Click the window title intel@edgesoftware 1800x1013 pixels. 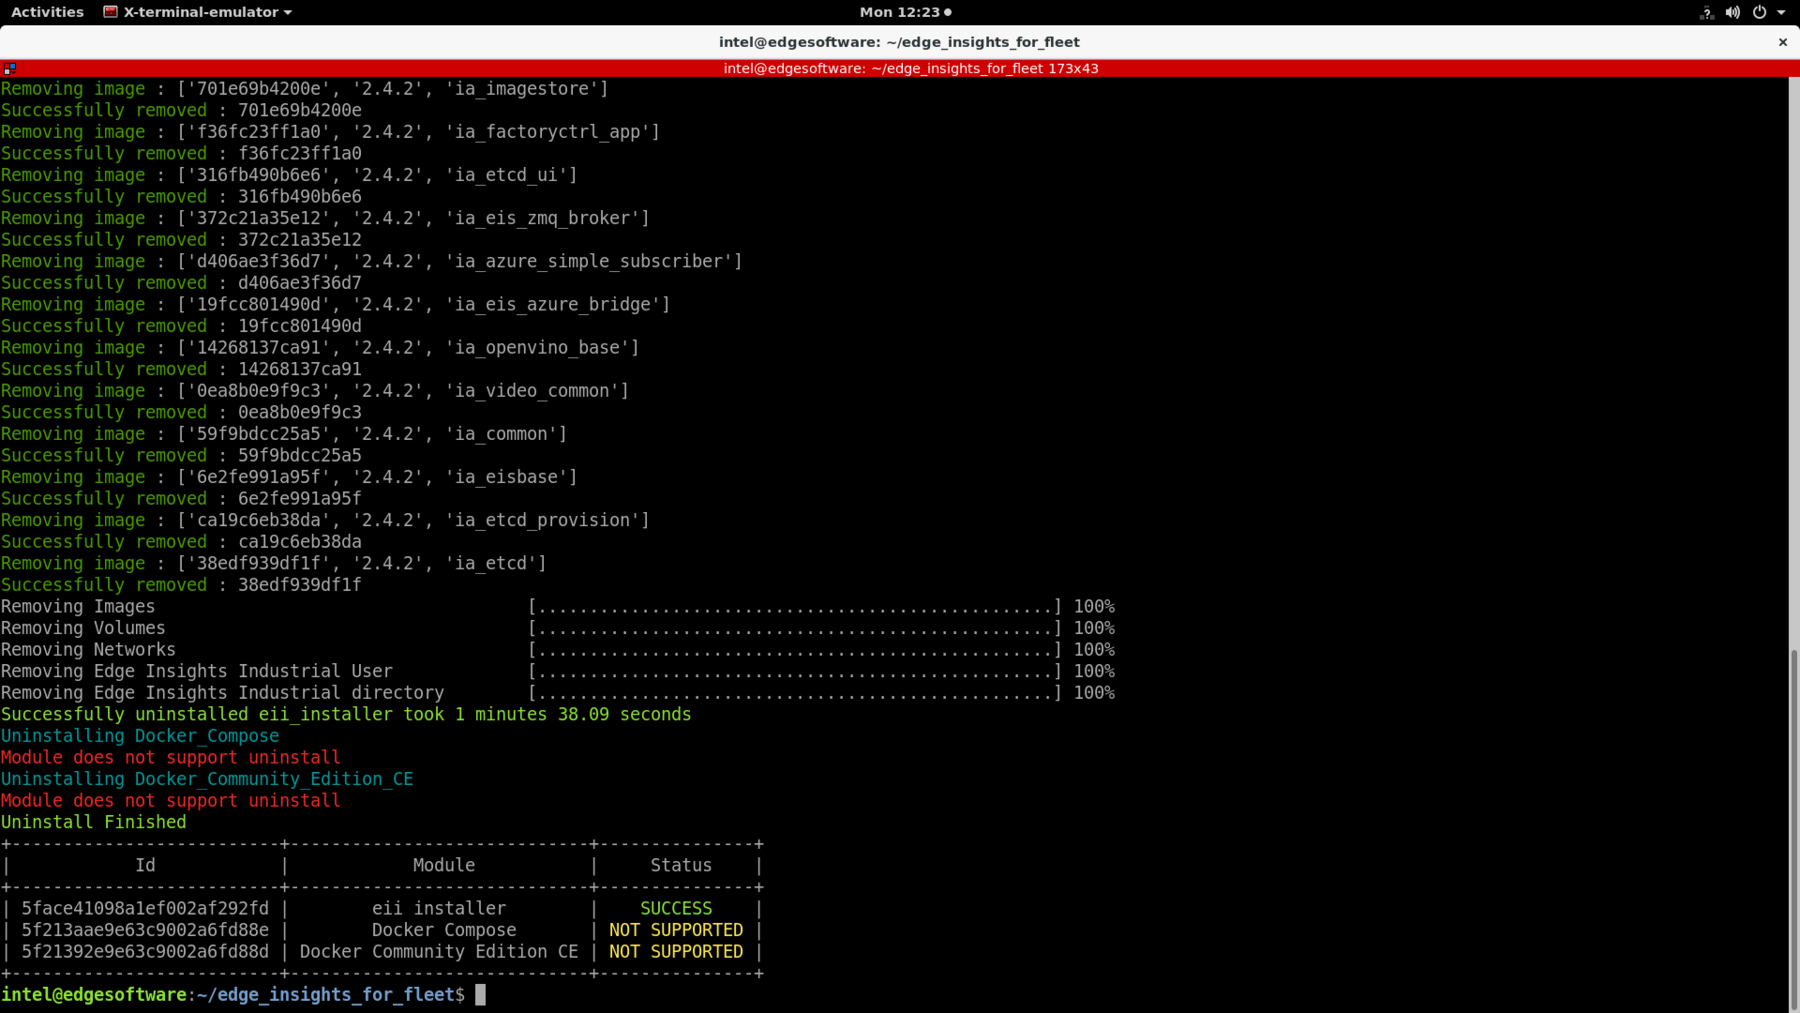pos(899,42)
